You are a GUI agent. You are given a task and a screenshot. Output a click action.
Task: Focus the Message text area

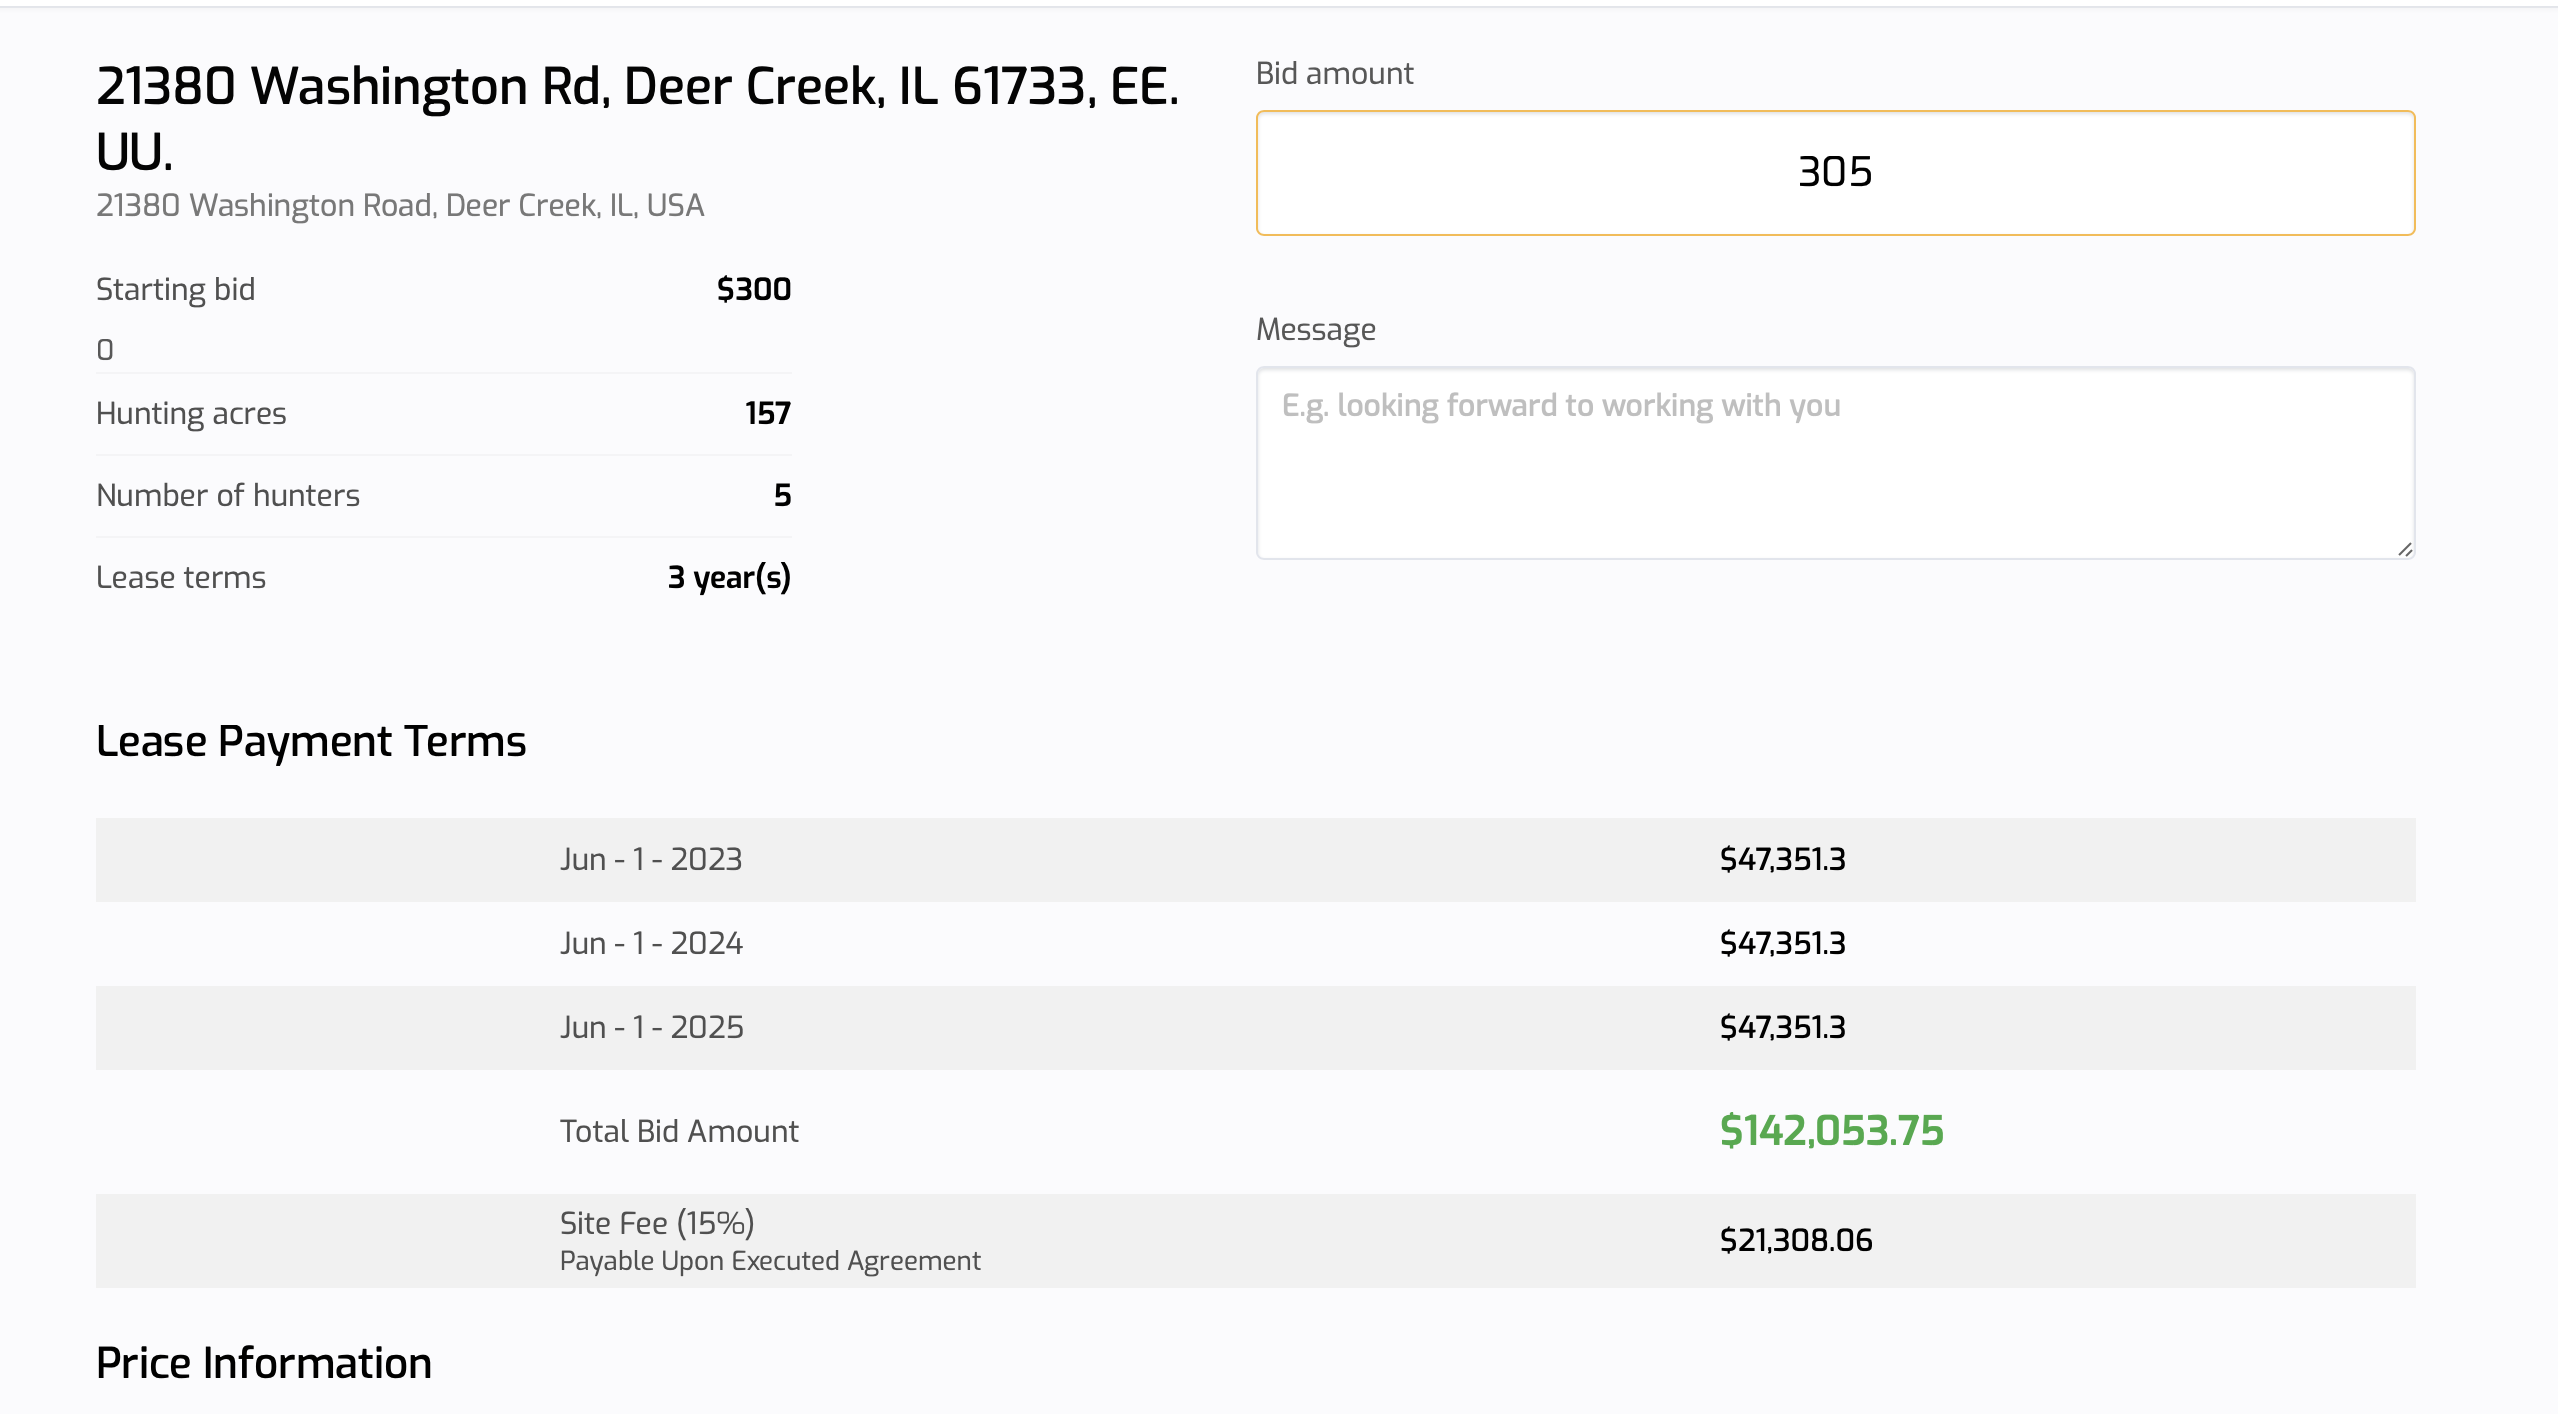tap(1834, 462)
